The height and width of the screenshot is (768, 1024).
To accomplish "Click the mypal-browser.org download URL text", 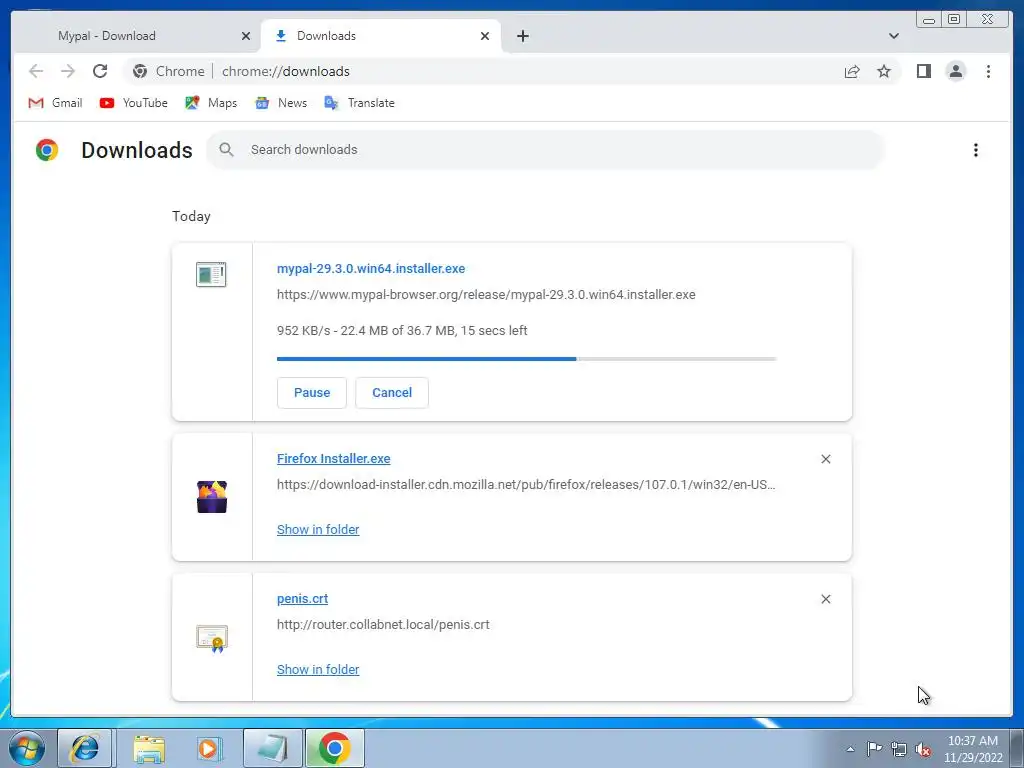I will [486, 295].
